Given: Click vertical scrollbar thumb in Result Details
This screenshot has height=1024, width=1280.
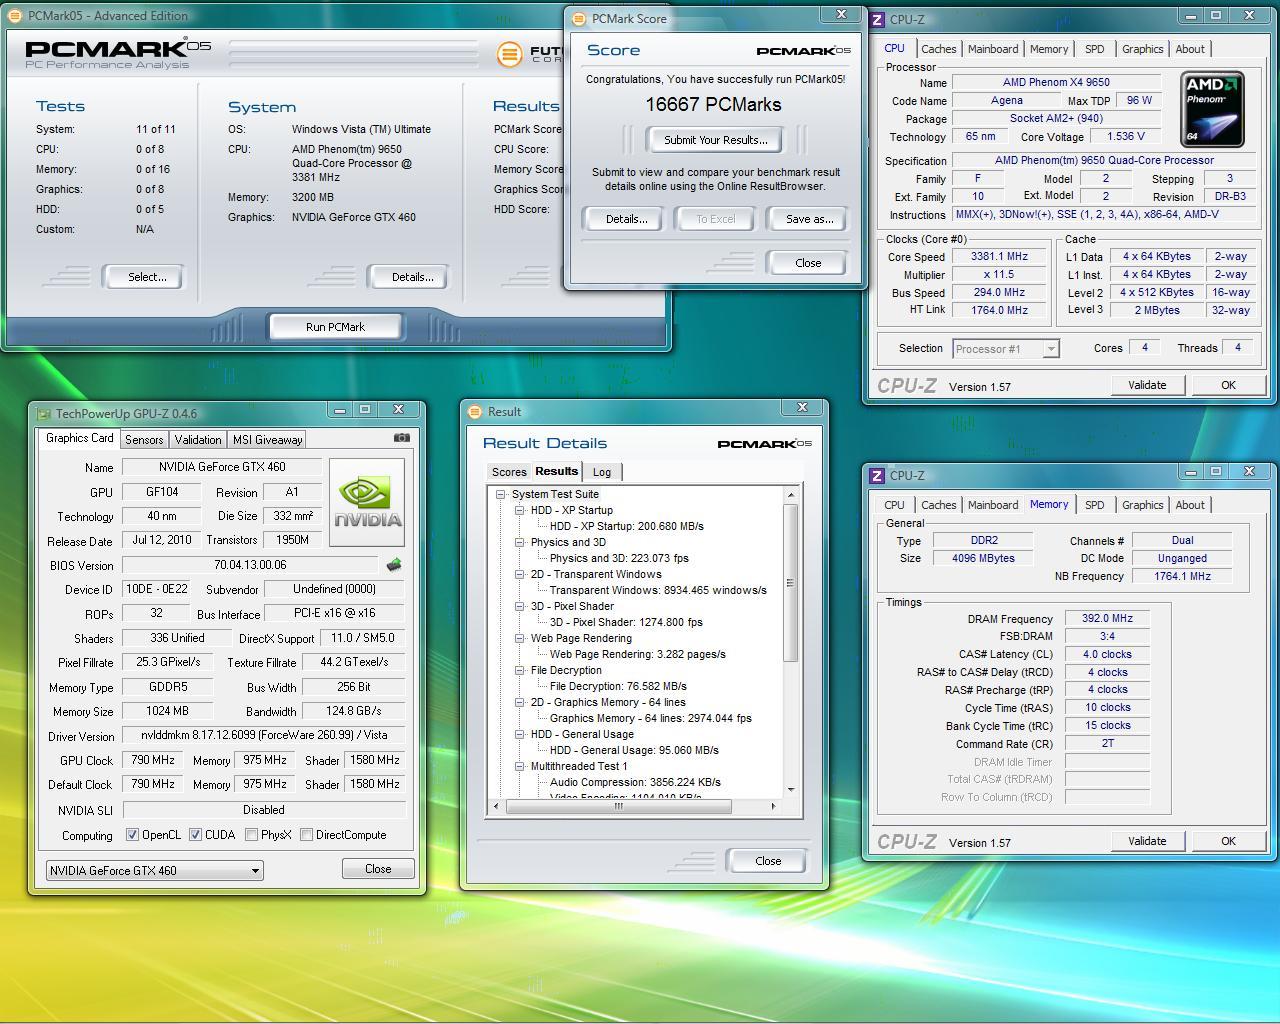Looking at the screenshot, I should tap(791, 583).
